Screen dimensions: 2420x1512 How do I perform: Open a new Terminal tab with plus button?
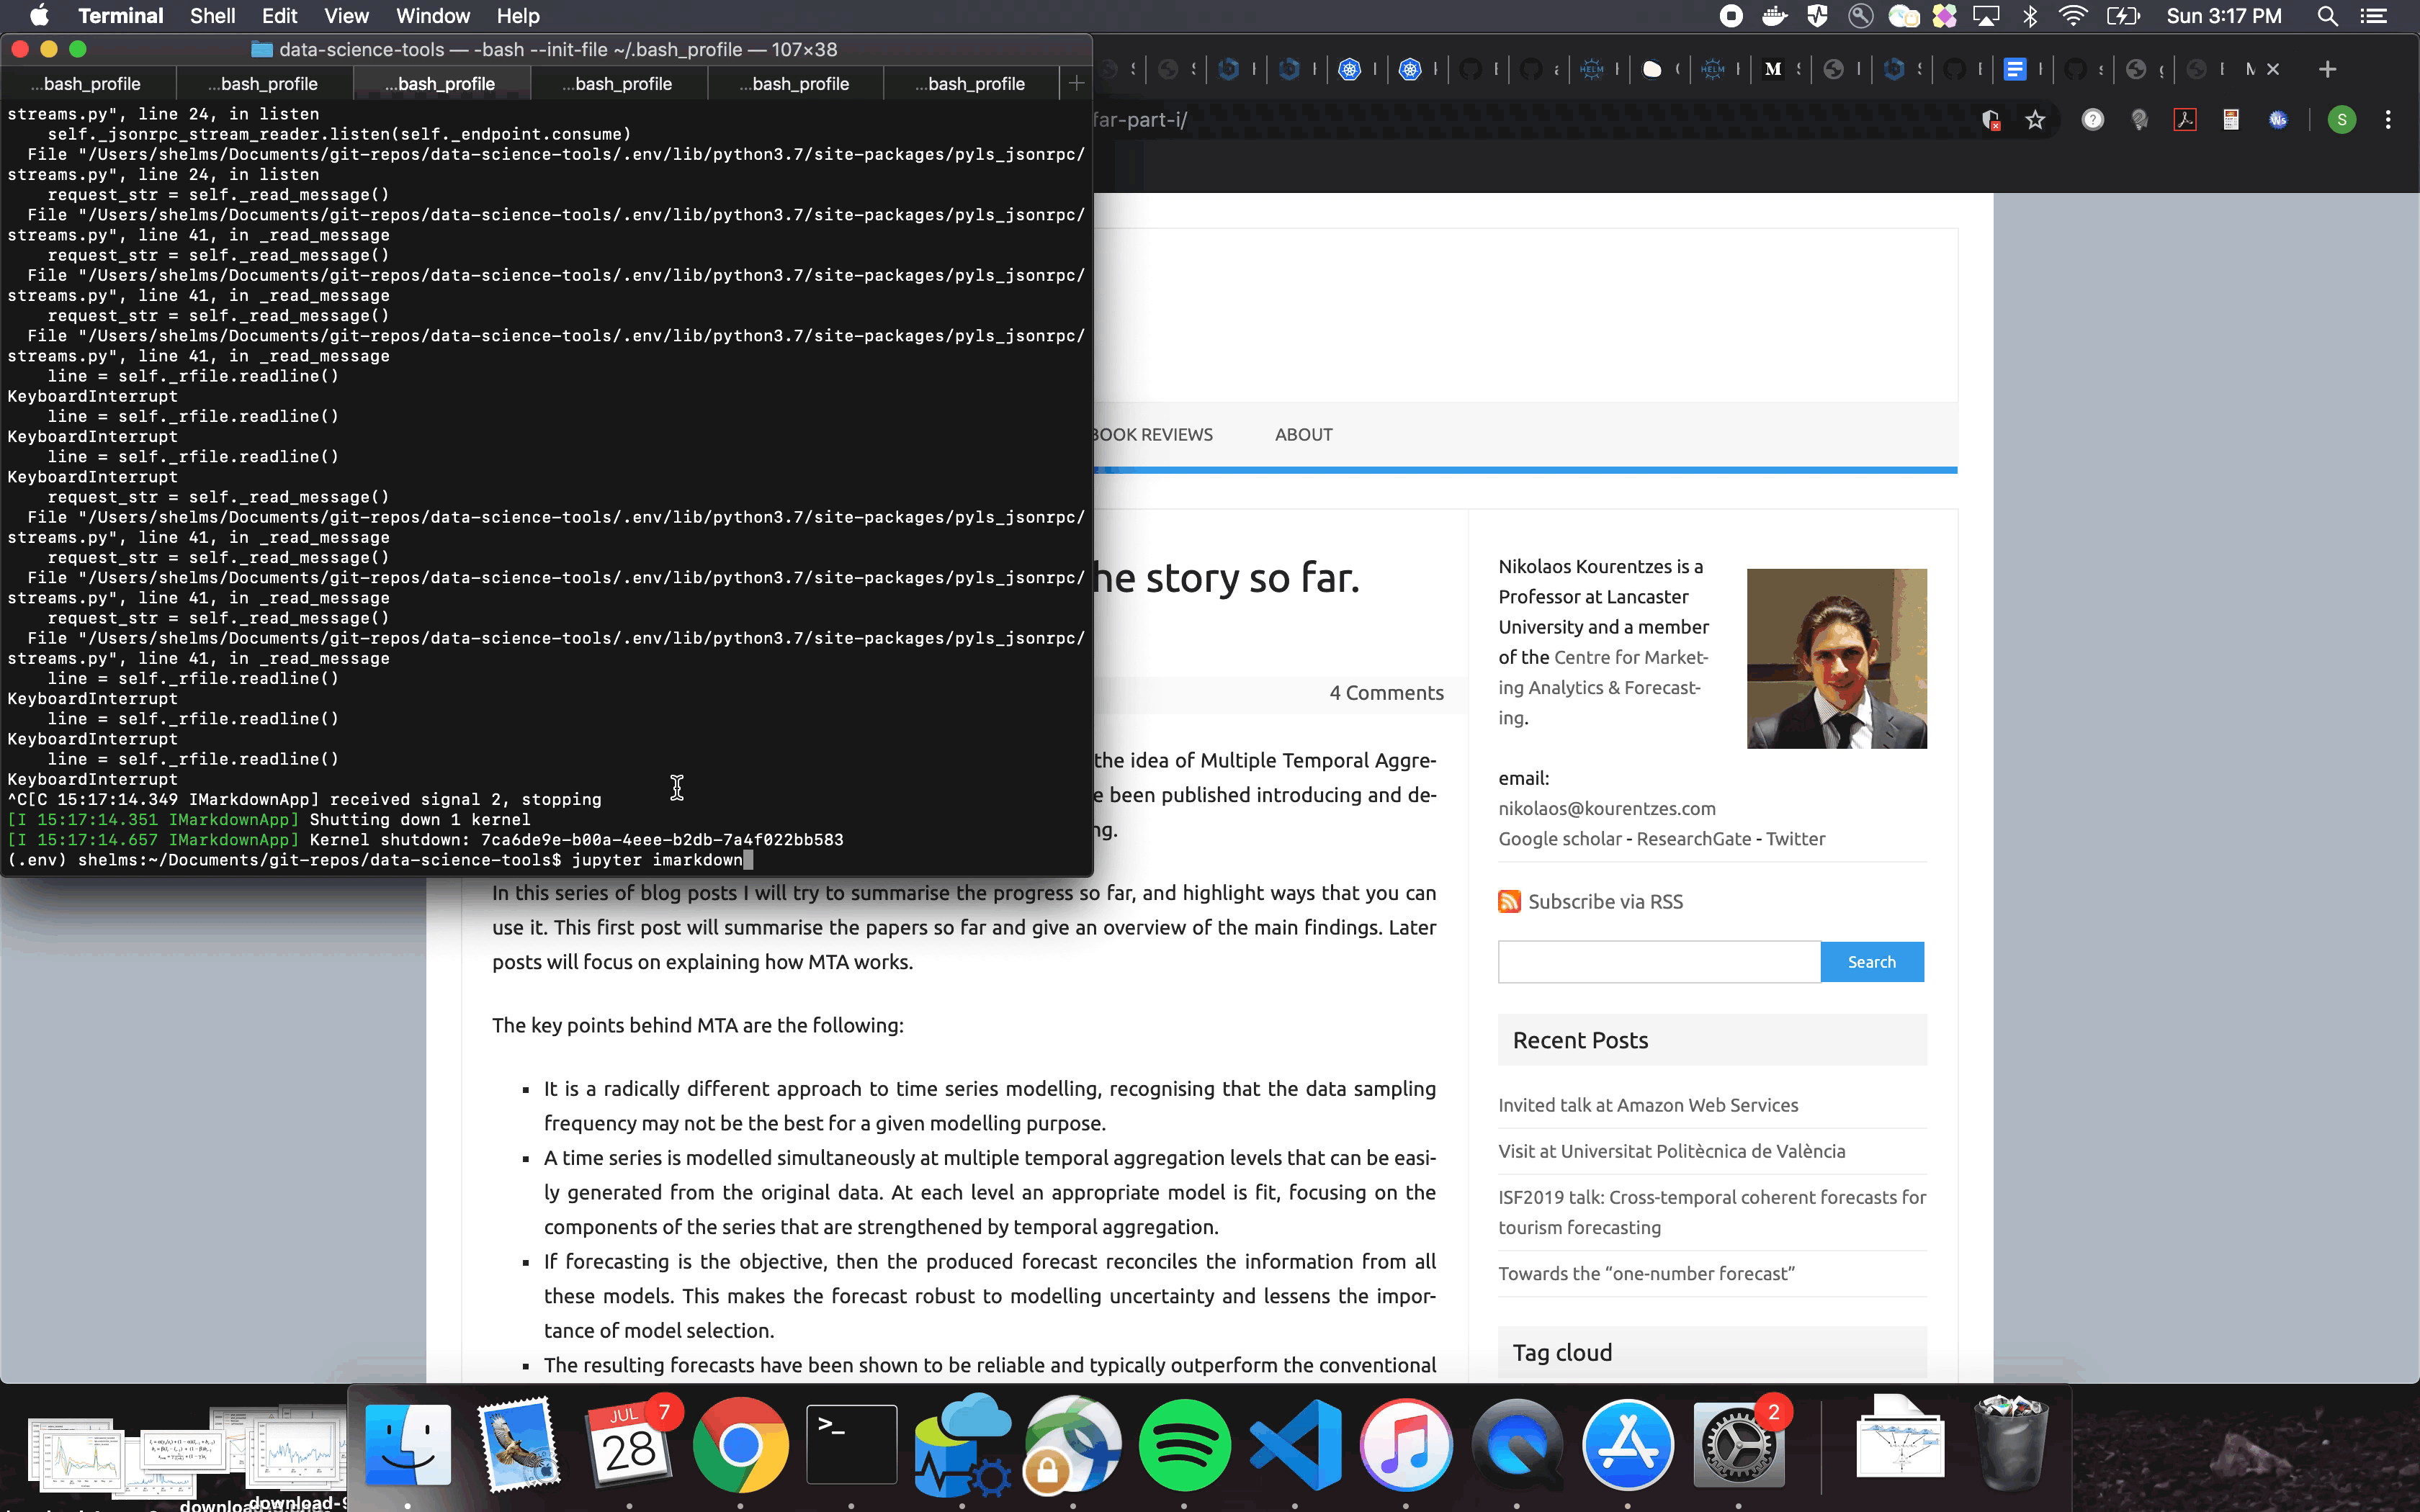coord(1076,84)
